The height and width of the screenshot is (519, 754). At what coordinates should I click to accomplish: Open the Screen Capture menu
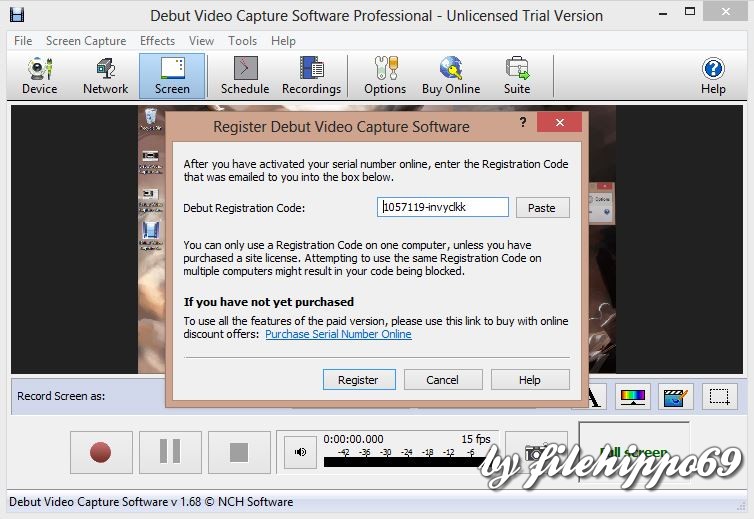tap(86, 41)
